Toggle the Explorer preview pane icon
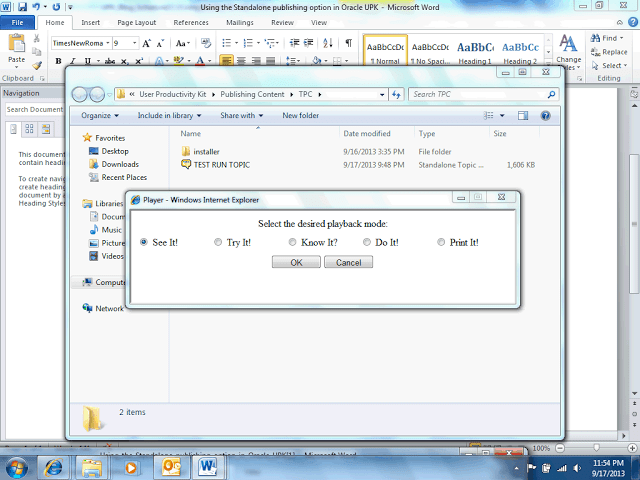Screen dimensions: 640x480 click(x=523, y=116)
